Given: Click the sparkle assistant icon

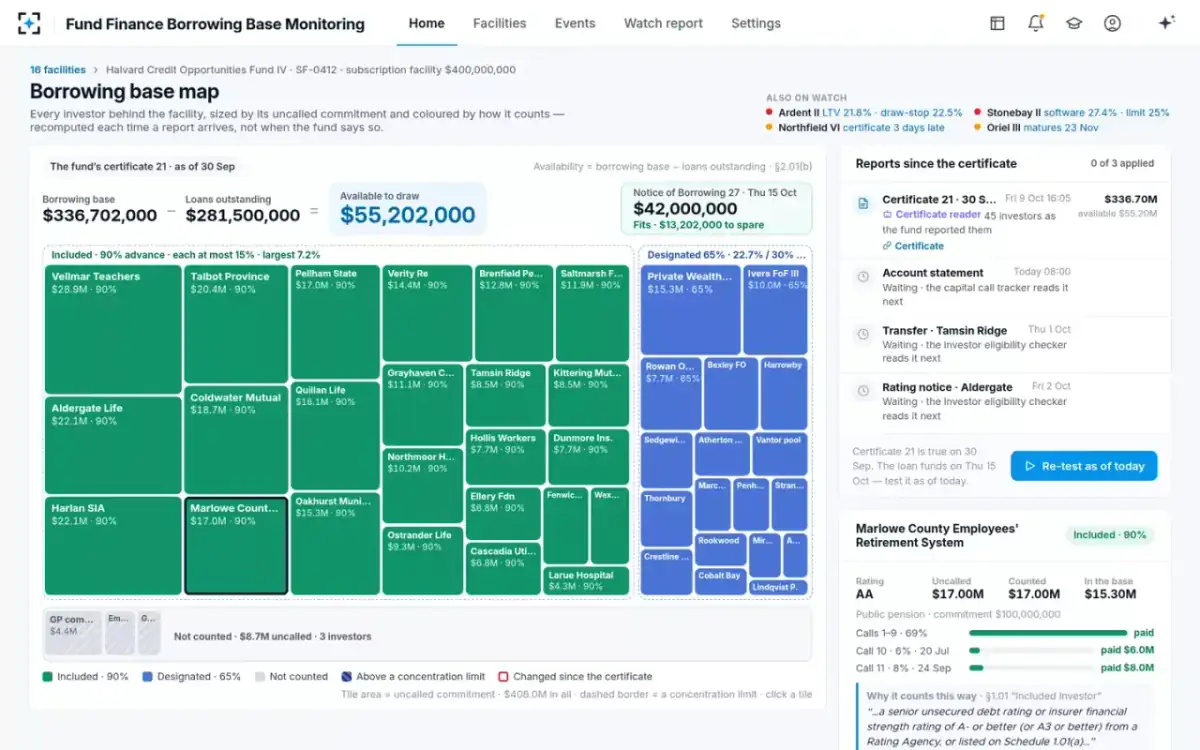Looking at the screenshot, I should point(1166,23).
